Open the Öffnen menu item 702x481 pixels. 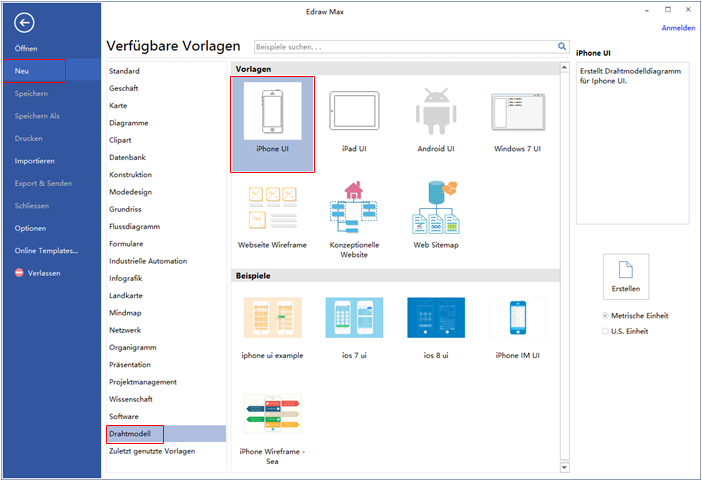click(26, 48)
